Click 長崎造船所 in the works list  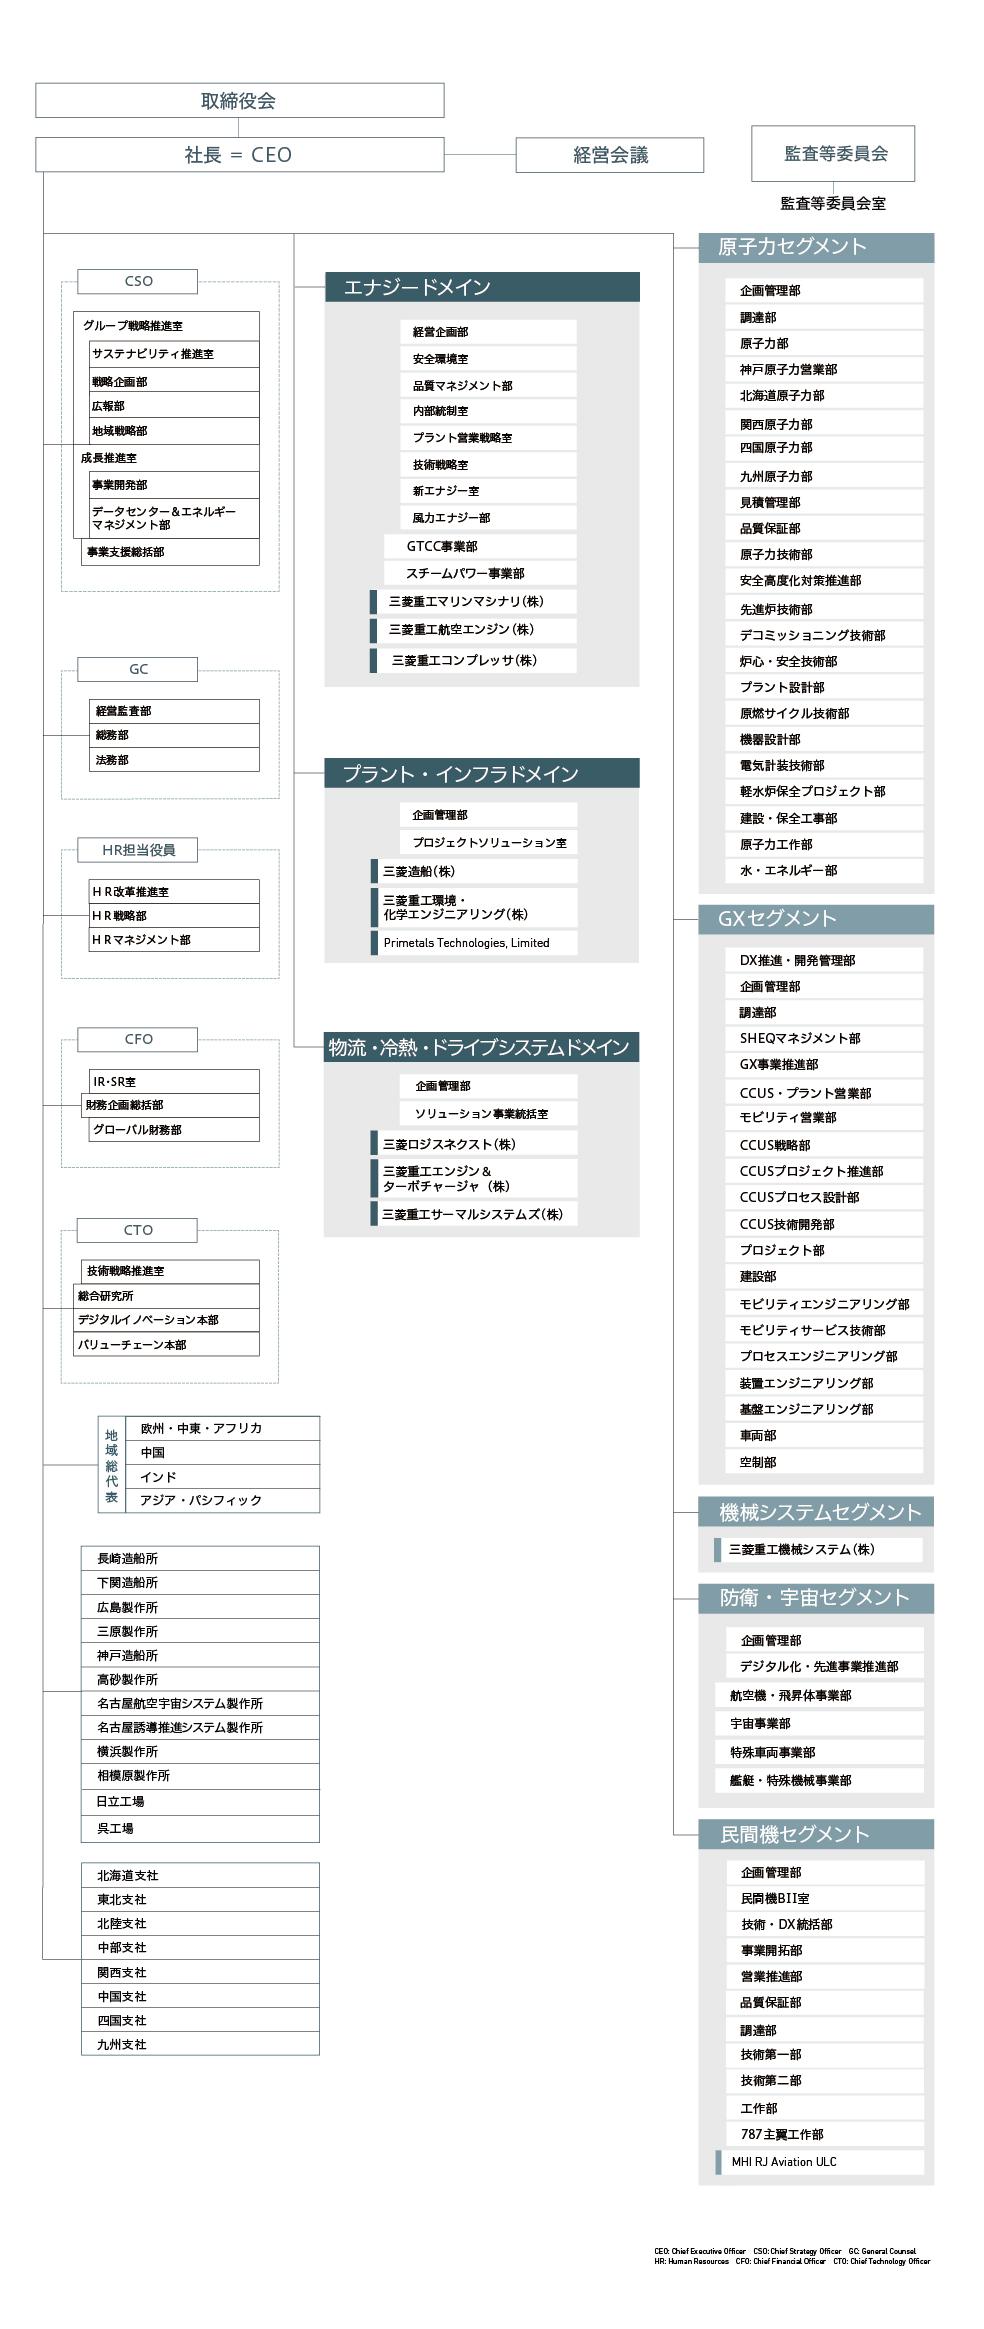click(x=200, y=1558)
